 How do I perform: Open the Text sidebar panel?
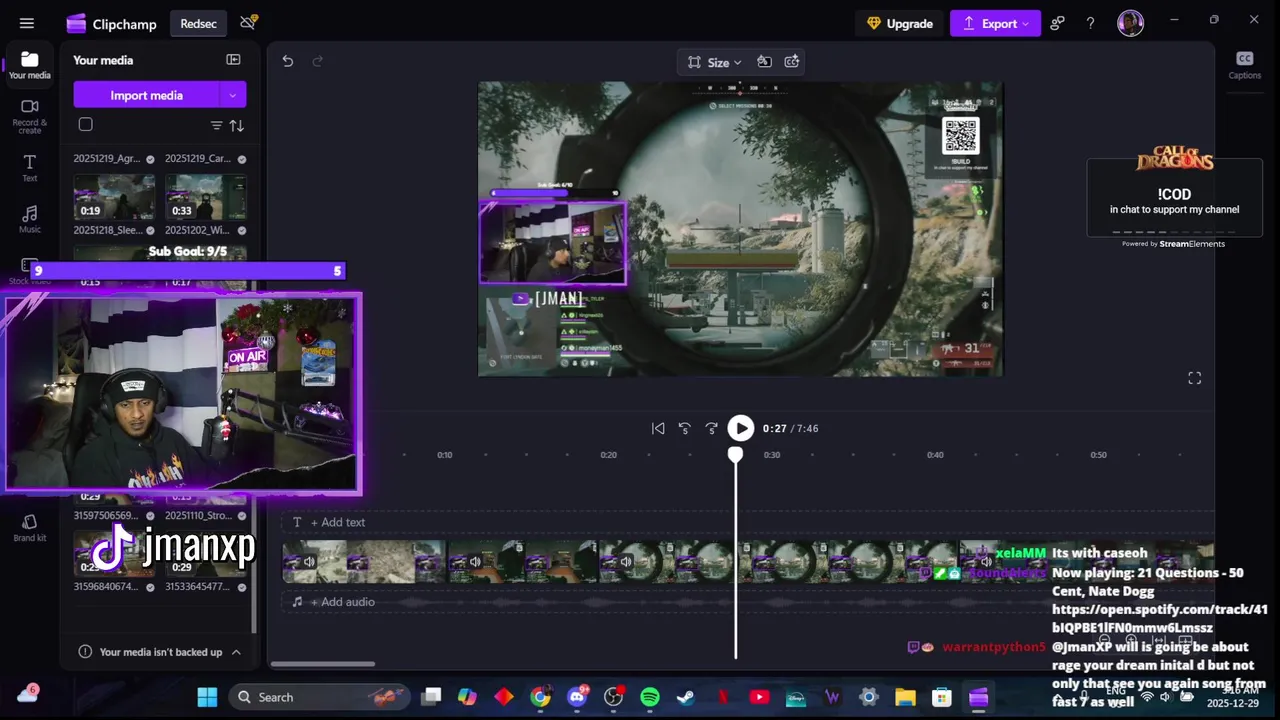pos(30,168)
